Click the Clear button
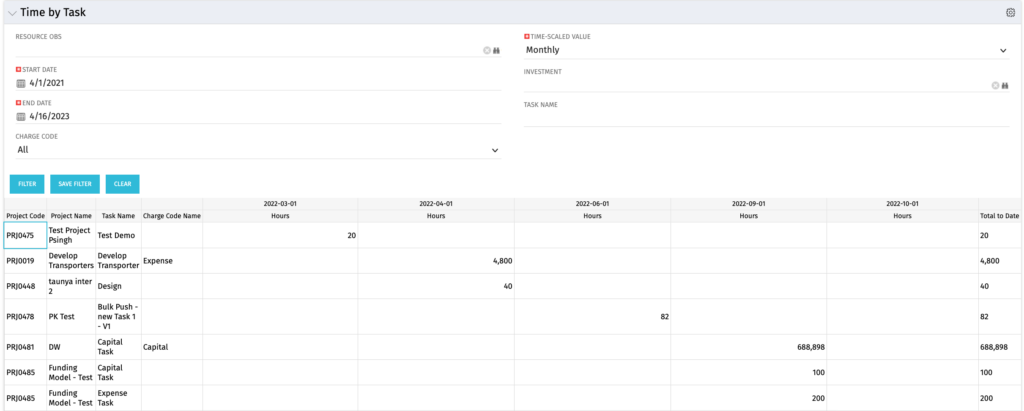 123,184
